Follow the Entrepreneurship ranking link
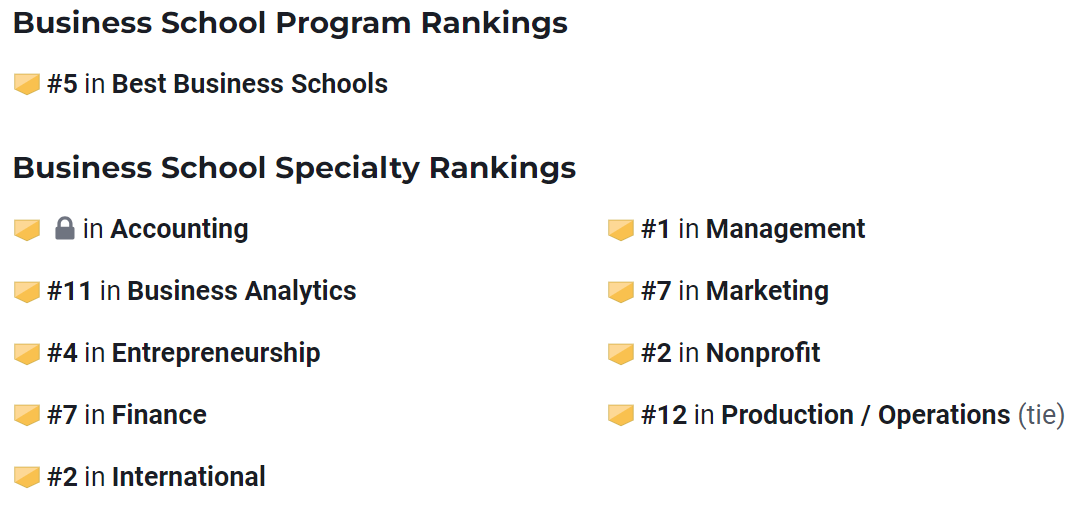 [215, 353]
